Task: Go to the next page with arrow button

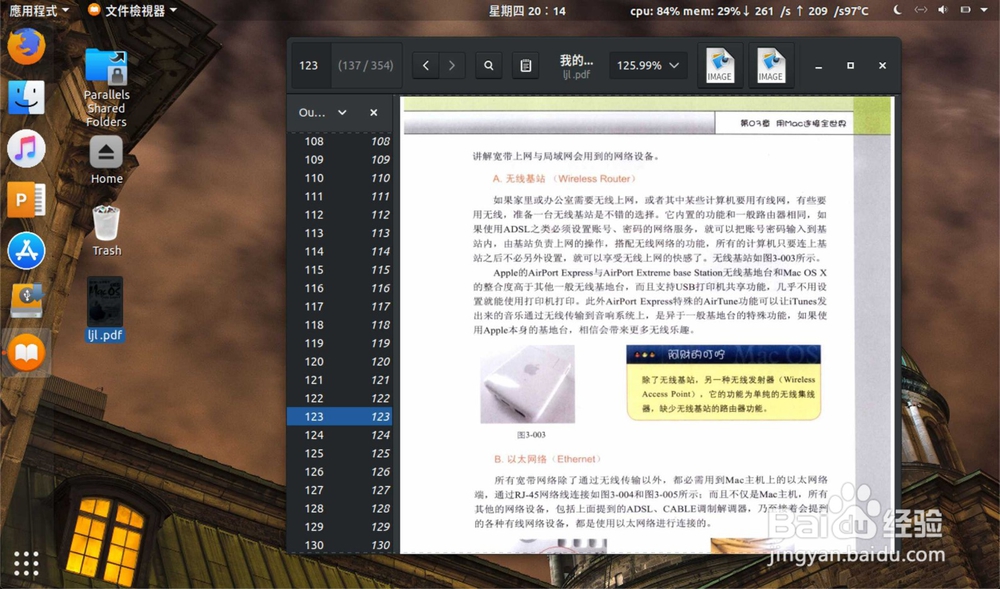Action: [452, 65]
